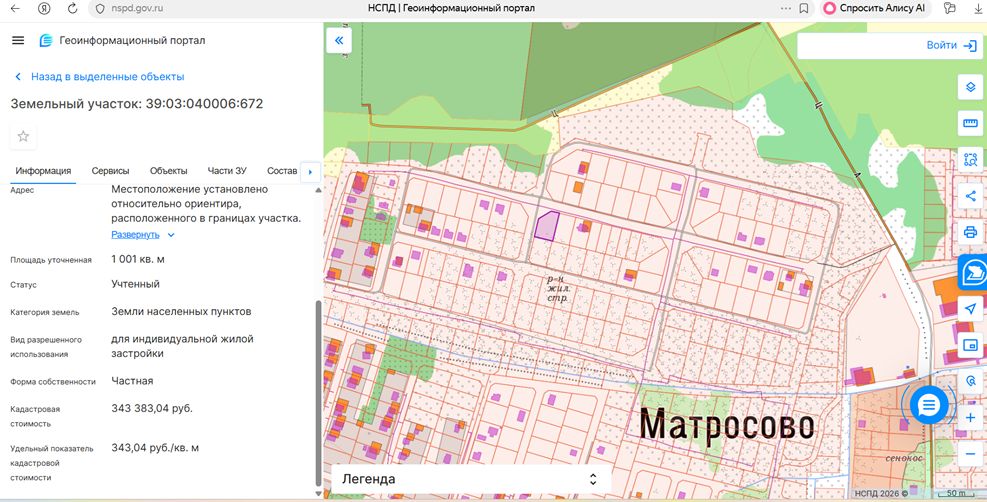The width and height of the screenshot is (987, 502).
Task: Locate my position on map
Action: click(969, 309)
